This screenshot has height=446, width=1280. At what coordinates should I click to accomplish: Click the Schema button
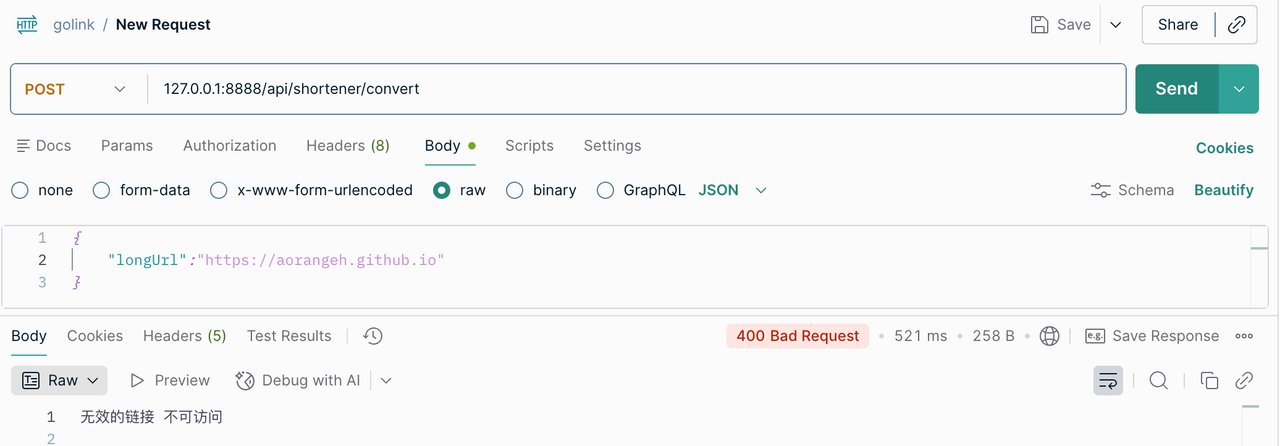pos(1132,190)
